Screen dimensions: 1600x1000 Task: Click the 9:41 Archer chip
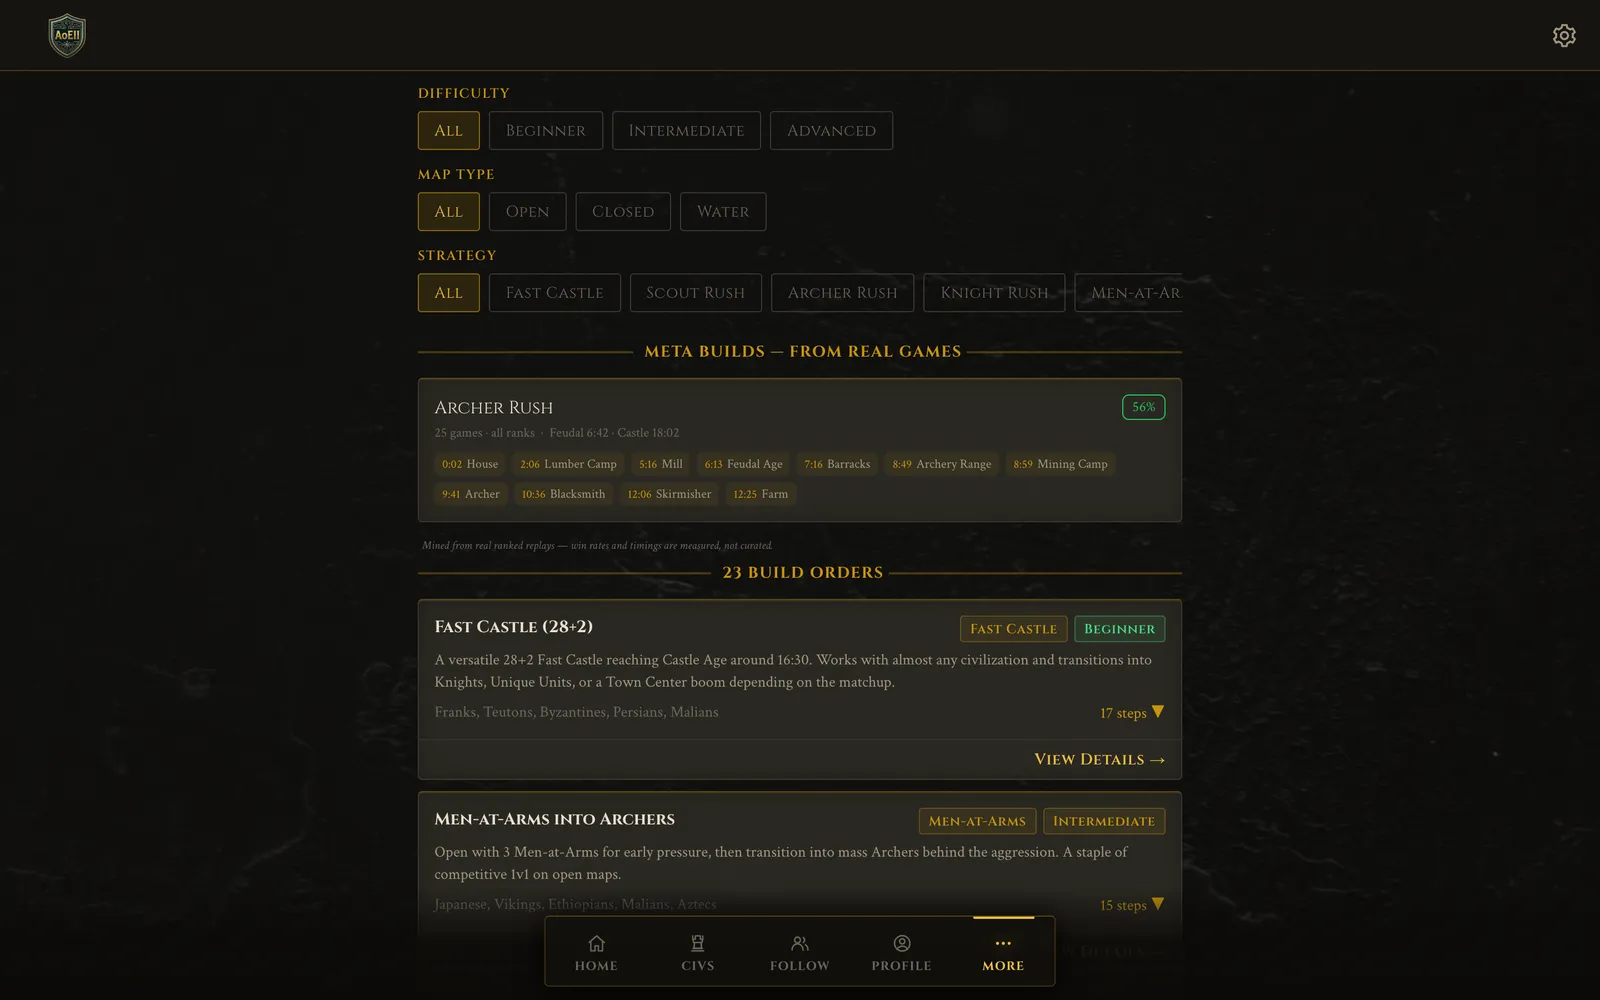click(471, 494)
